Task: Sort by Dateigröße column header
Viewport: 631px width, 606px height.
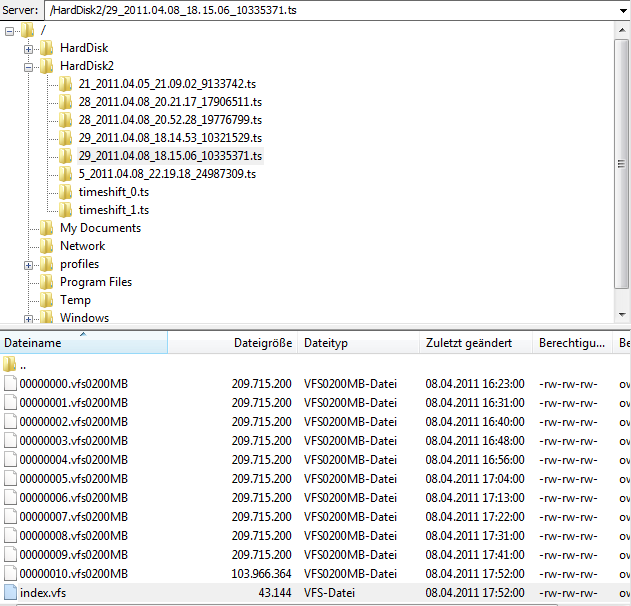Action: click(x=233, y=343)
